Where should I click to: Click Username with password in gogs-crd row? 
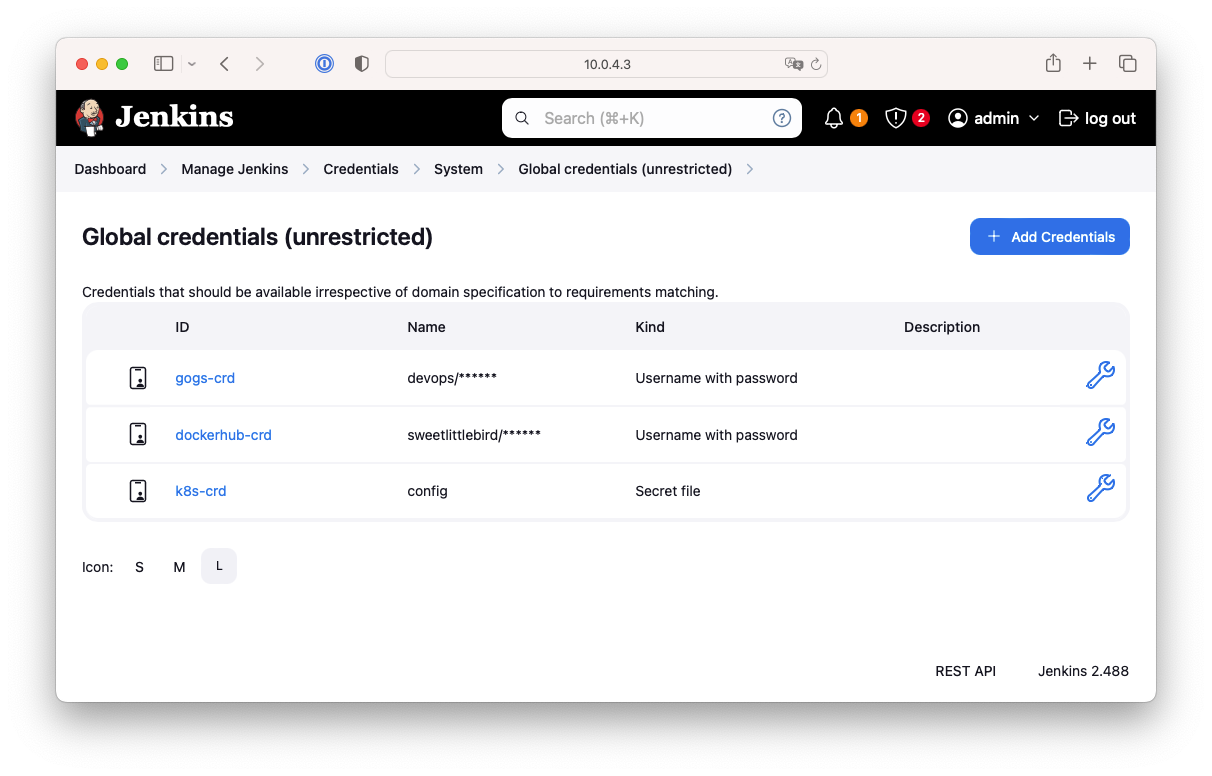click(716, 378)
